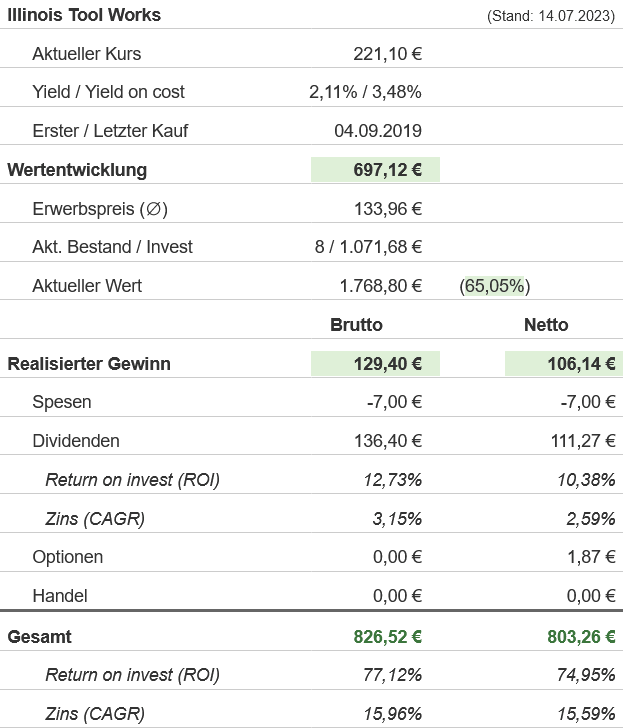Click the Handel row label
Image resolution: width=623 pixels, height=728 pixels.
tap(60, 596)
